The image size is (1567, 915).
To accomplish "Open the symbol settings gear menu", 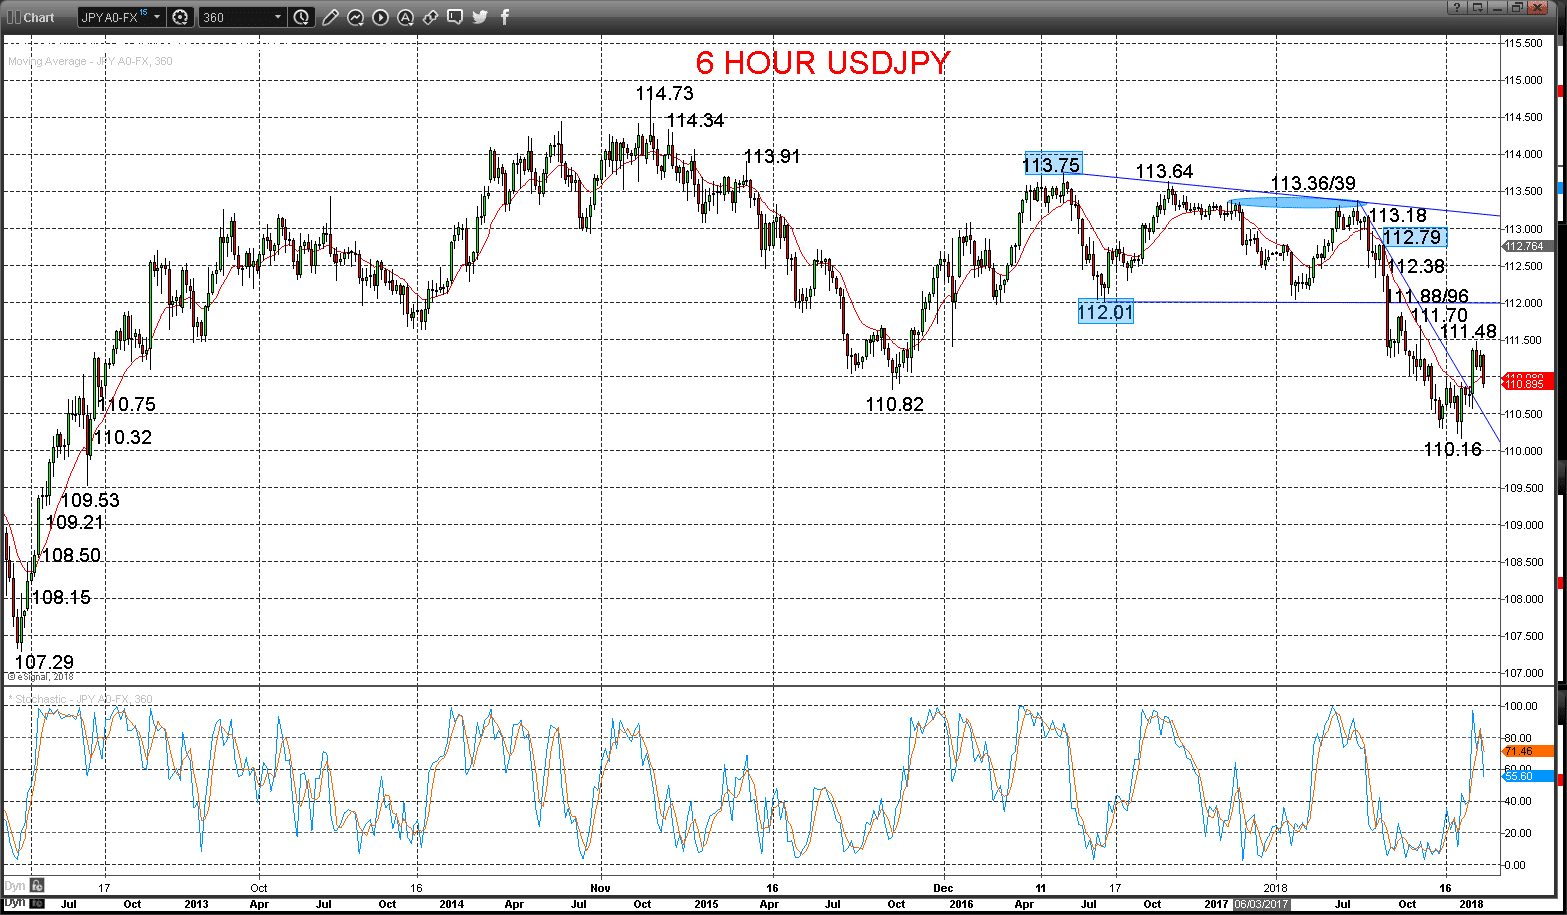I will pyautogui.click(x=180, y=17).
